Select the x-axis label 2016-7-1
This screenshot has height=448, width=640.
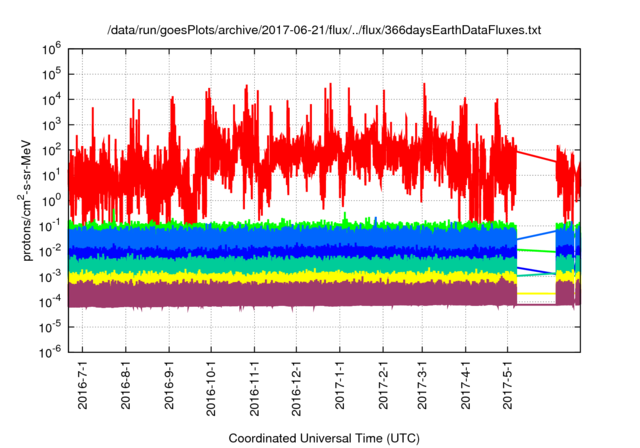pos(82,385)
